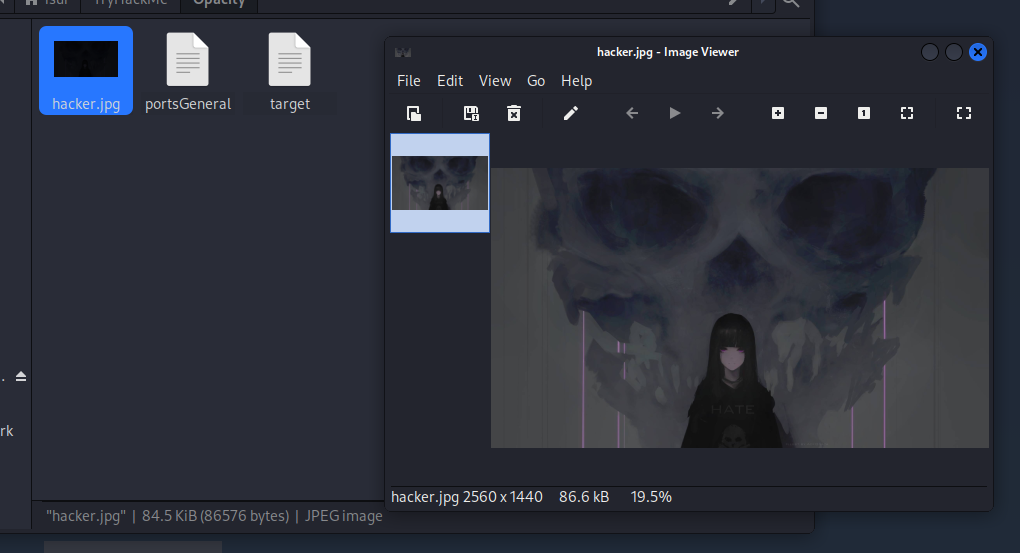
Task: Open the View menu
Action: 495,81
